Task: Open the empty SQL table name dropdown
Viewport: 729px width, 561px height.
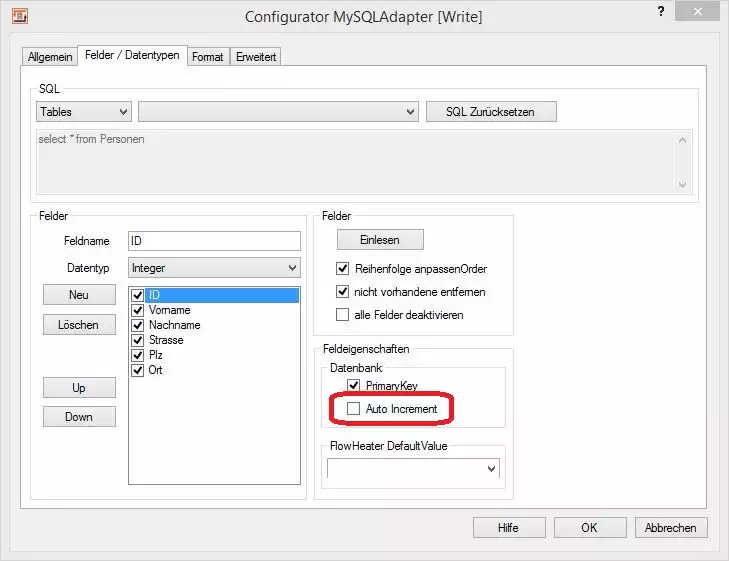Action: point(278,112)
